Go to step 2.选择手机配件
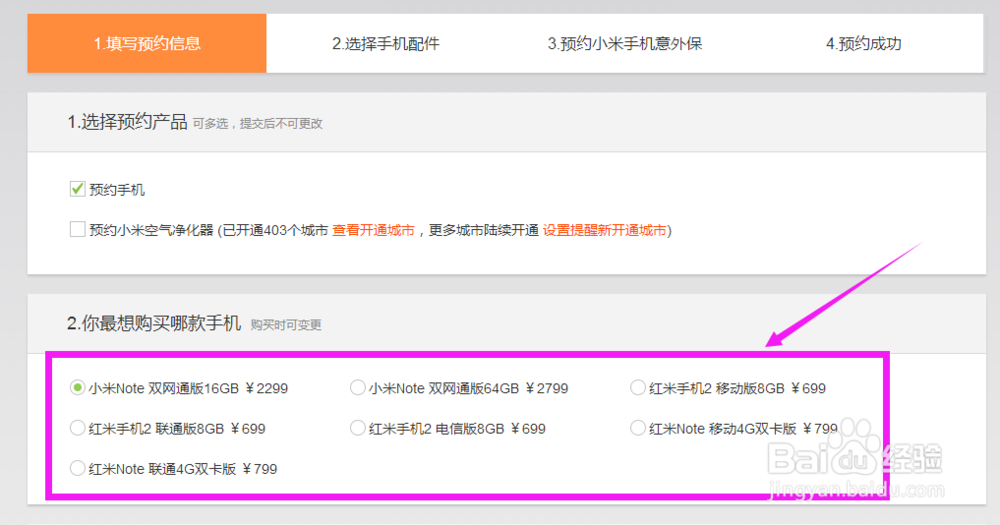The image size is (1000, 525). pos(386,43)
